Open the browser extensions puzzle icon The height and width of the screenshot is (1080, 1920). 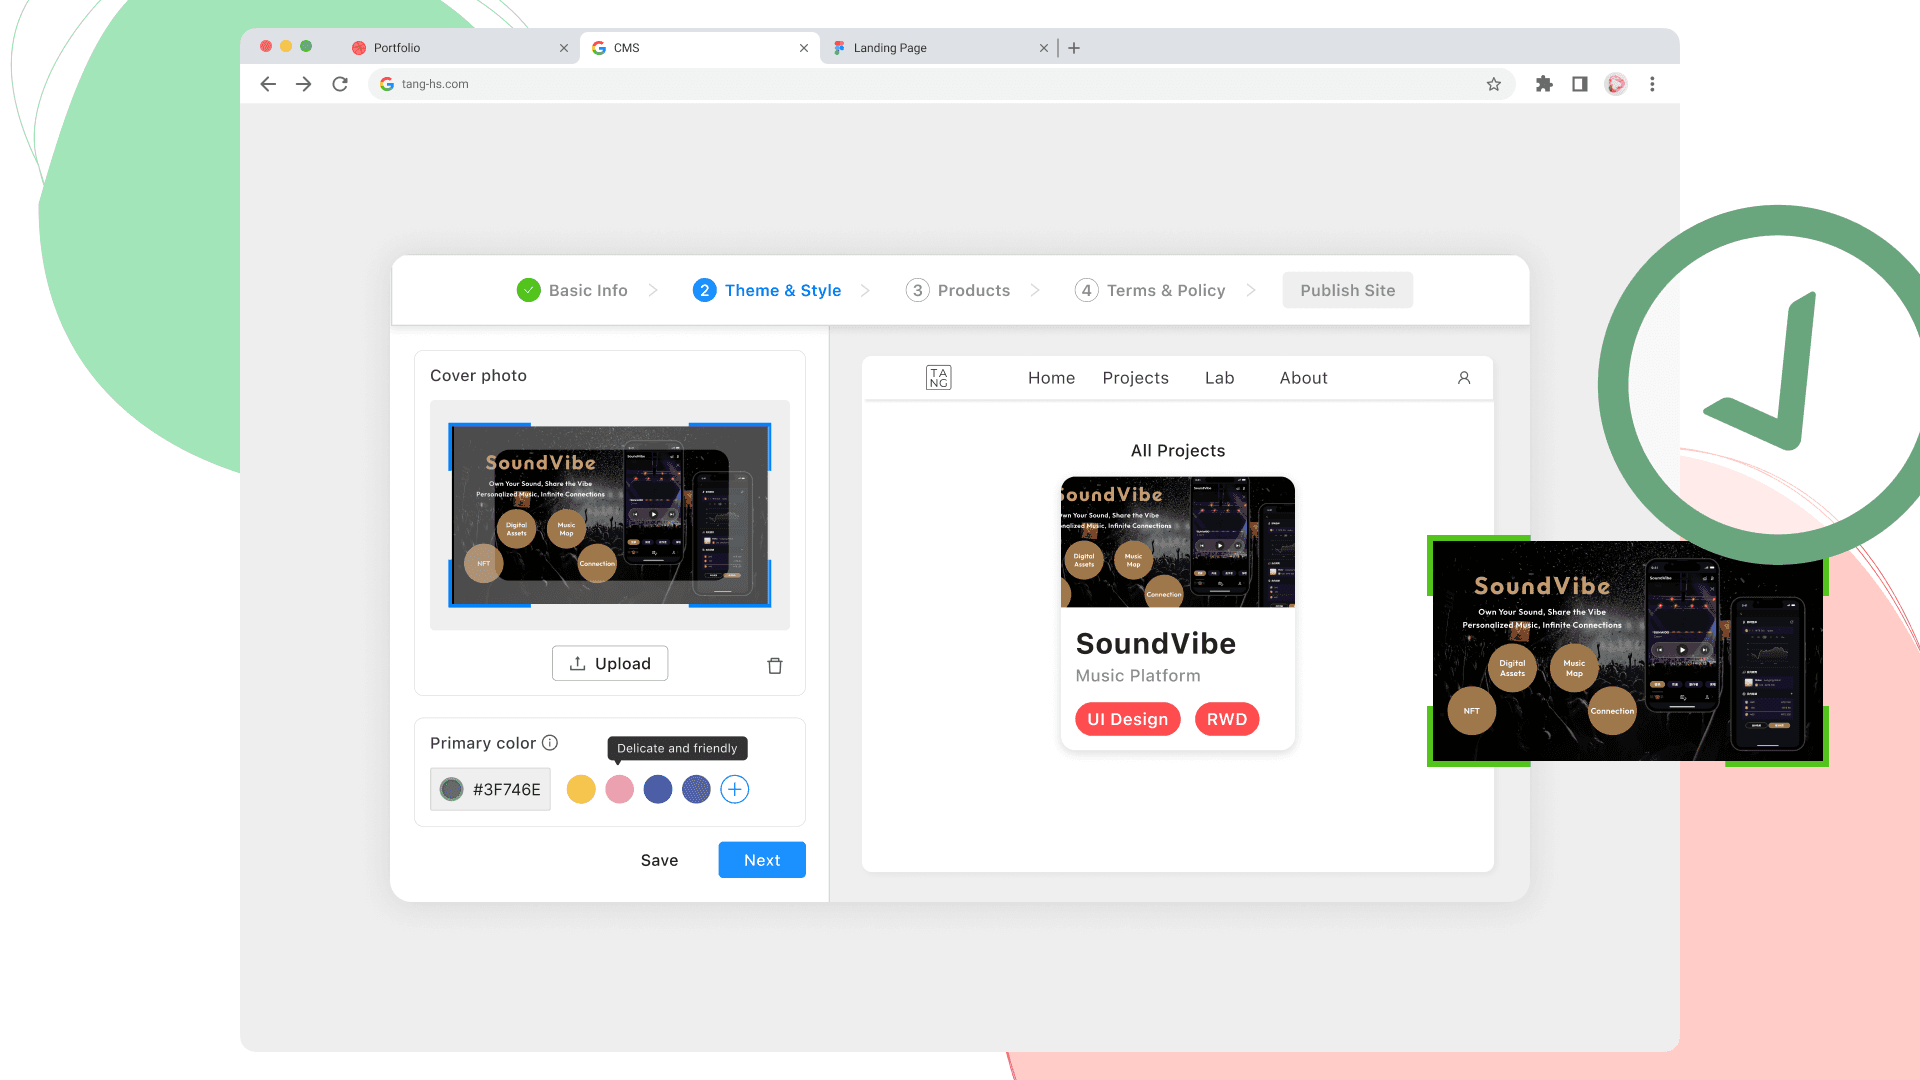click(1544, 84)
